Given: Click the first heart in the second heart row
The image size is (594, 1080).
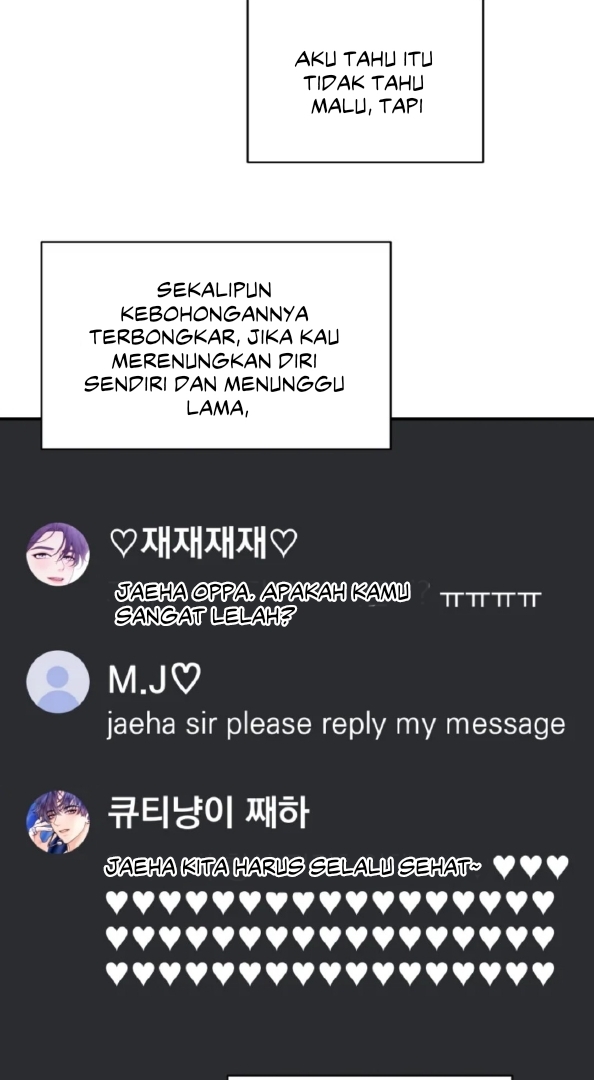Looking at the screenshot, I should [117, 902].
